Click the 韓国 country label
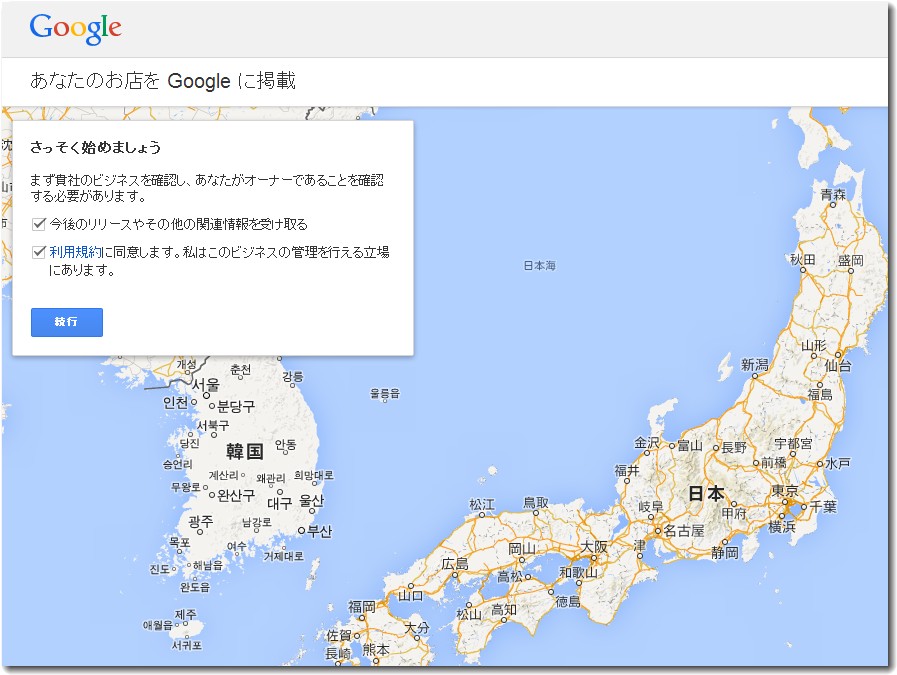The height and width of the screenshot is (675, 897). click(245, 451)
